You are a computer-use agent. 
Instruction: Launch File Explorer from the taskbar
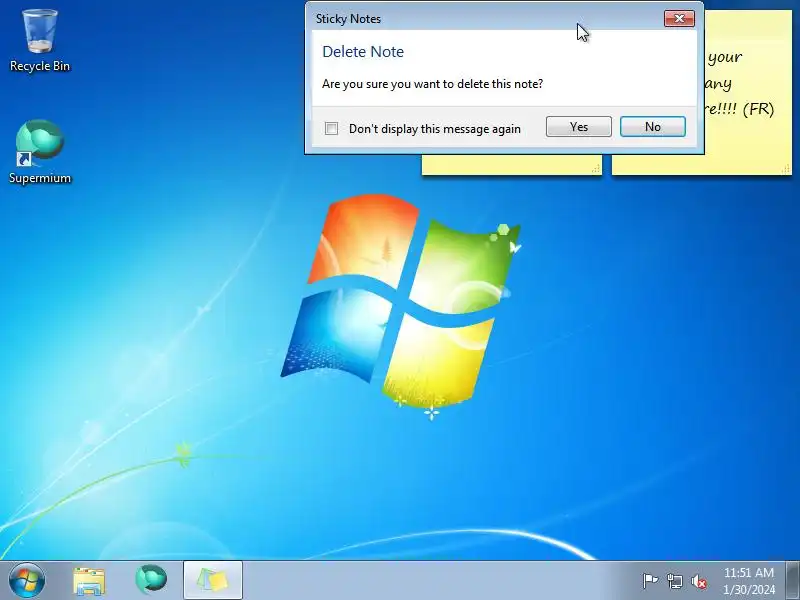pos(89,581)
